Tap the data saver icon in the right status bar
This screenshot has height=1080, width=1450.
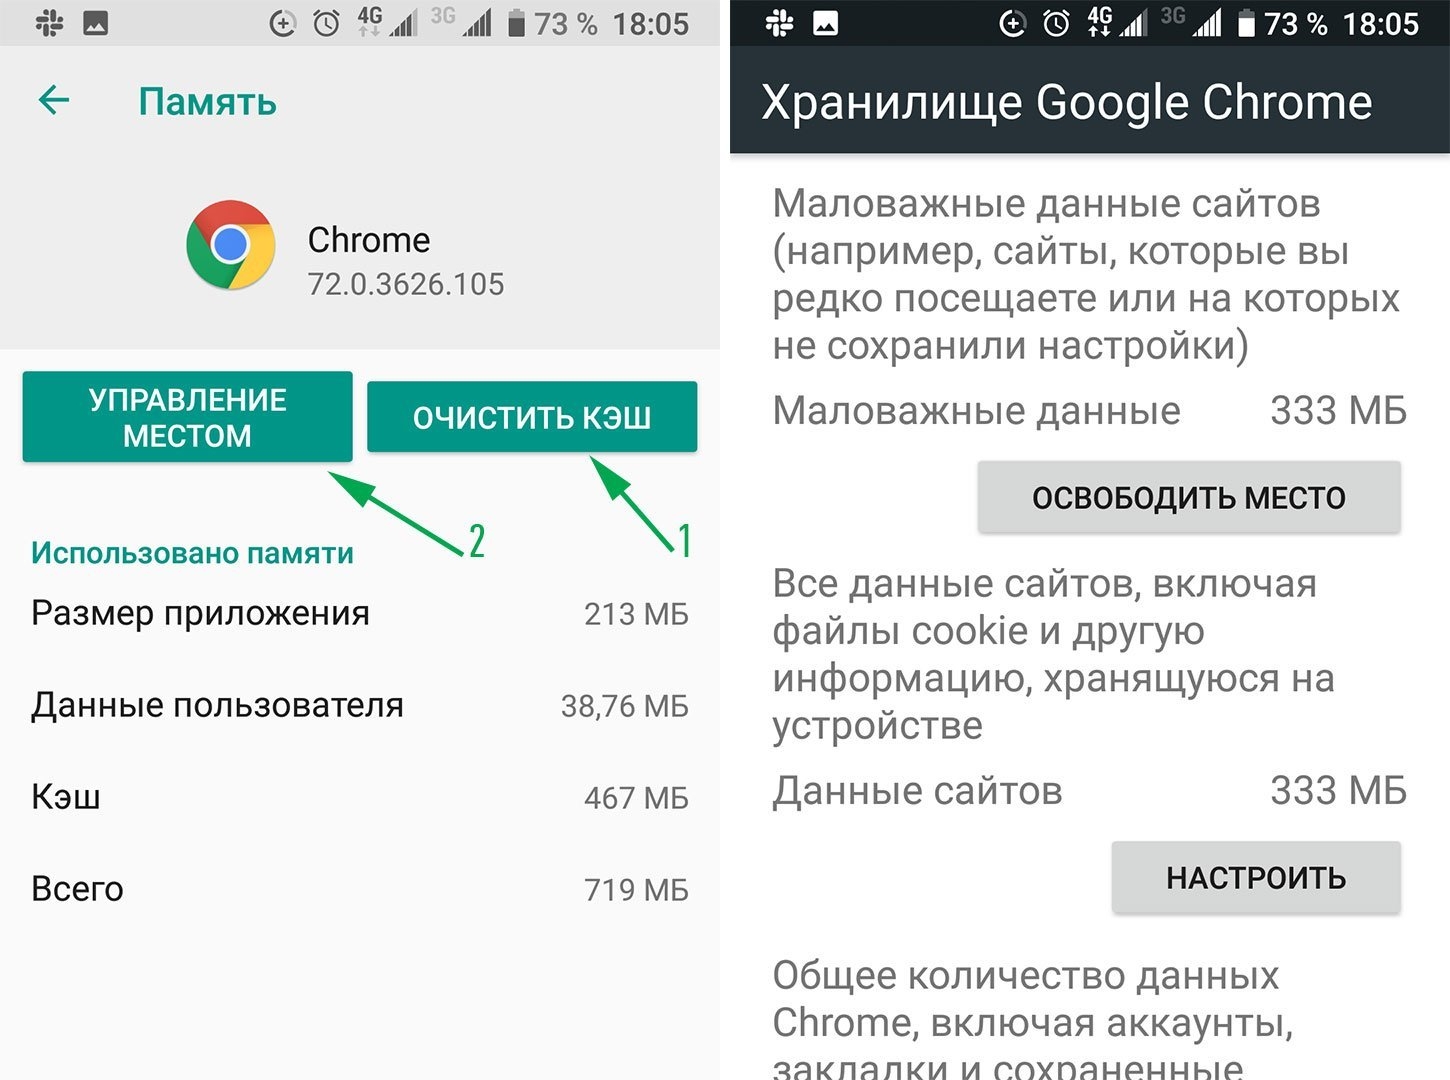[1012, 23]
